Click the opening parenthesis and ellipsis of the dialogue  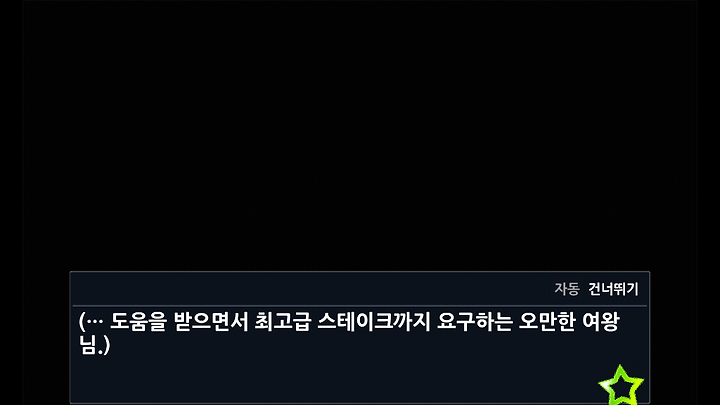[x=91, y=321]
